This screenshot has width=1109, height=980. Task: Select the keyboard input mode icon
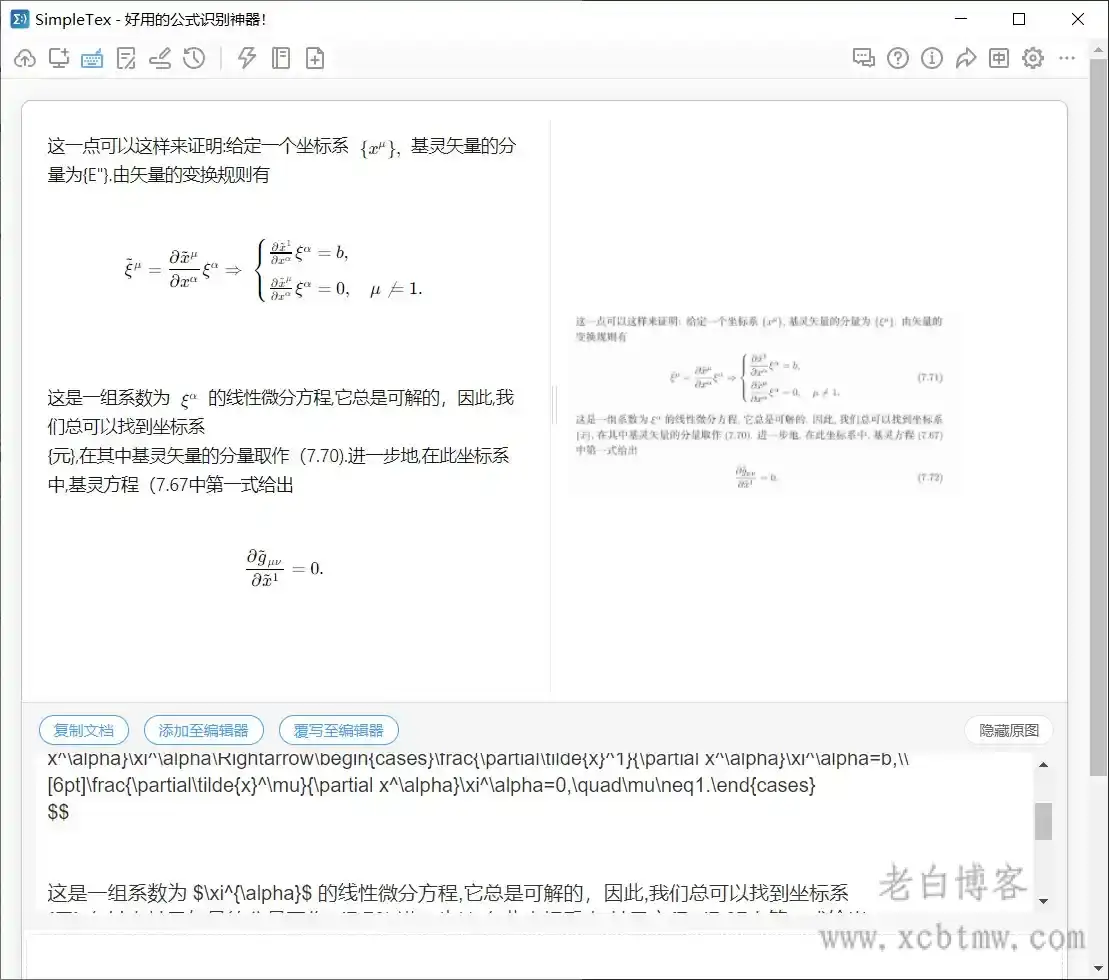click(92, 58)
